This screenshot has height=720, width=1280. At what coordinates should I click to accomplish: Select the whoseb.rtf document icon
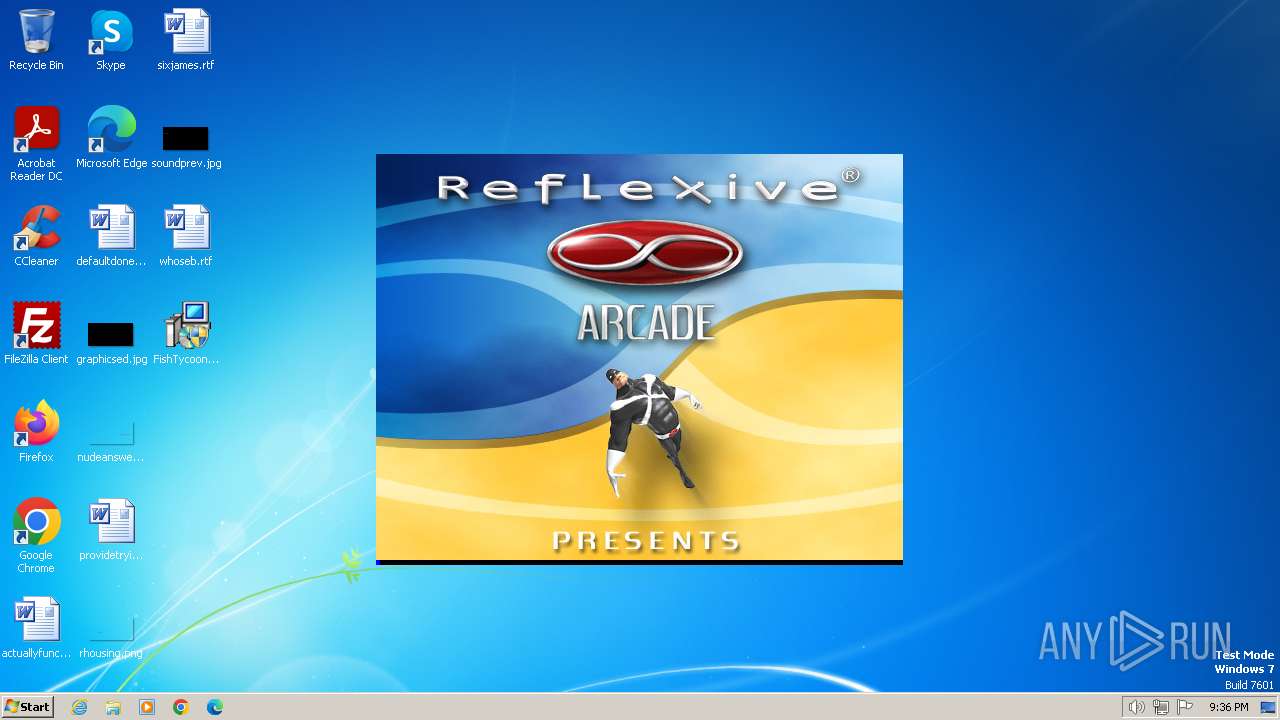click(x=186, y=236)
